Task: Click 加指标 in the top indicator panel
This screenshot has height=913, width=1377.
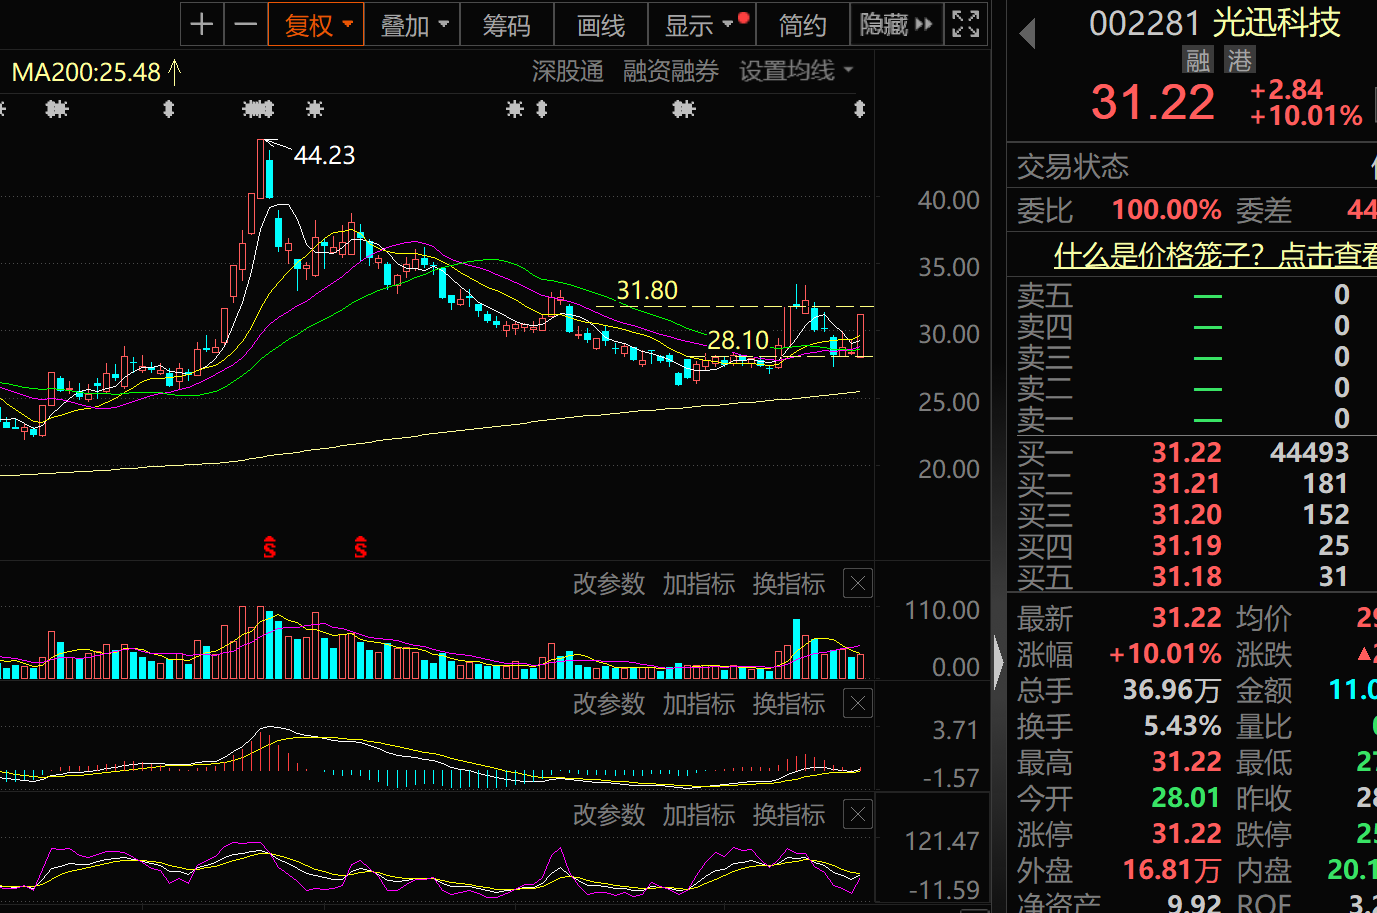Action: (699, 583)
